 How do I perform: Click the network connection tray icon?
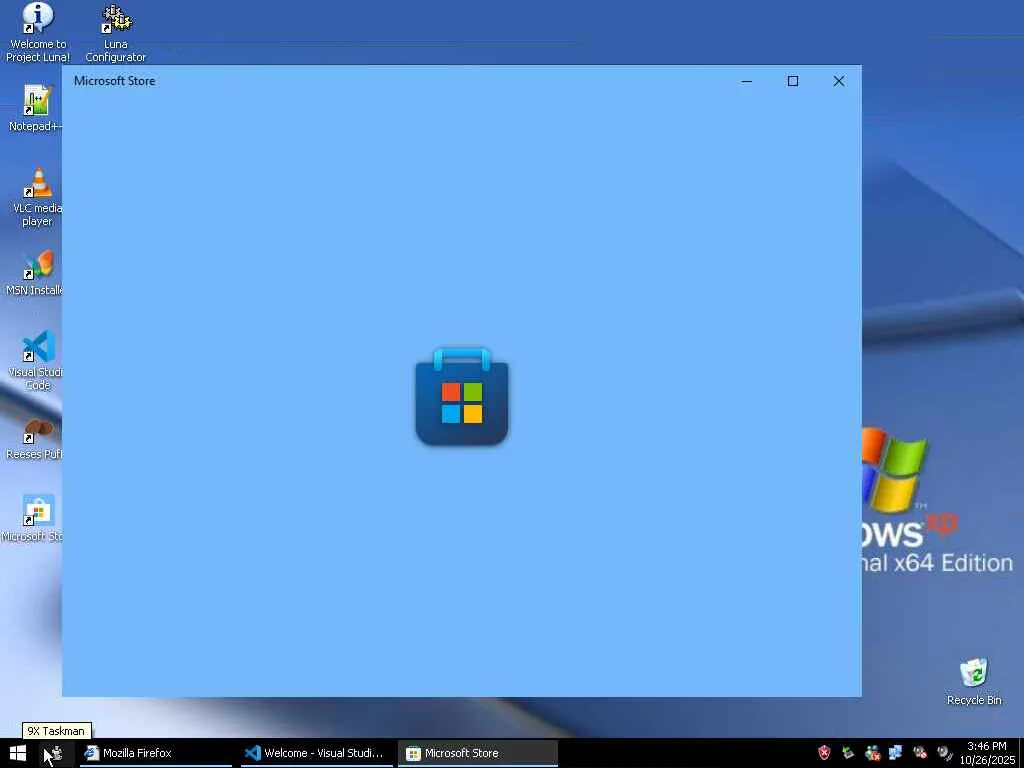(895, 753)
